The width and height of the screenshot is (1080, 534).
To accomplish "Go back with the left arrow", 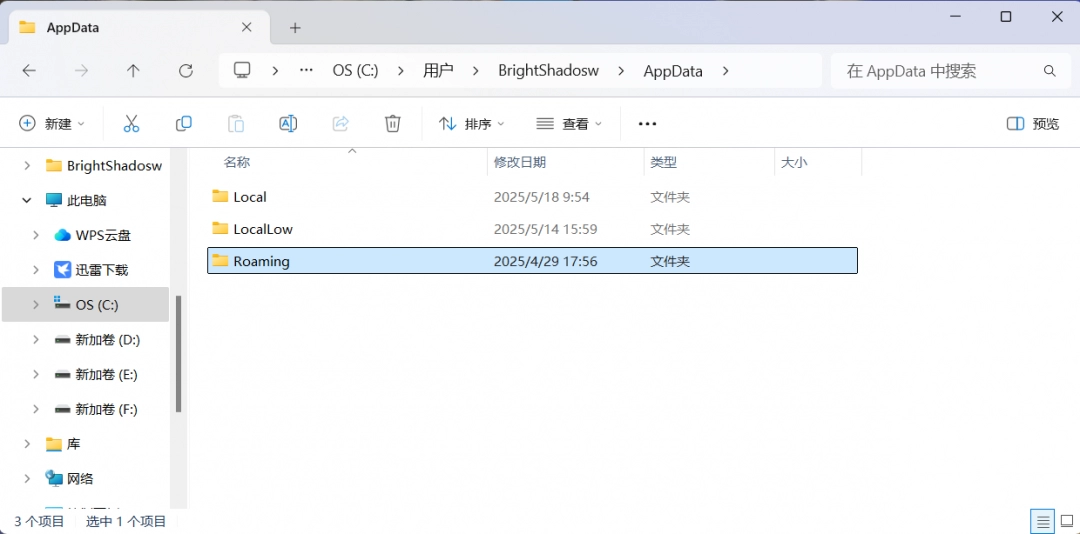I will tap(29, 70).
